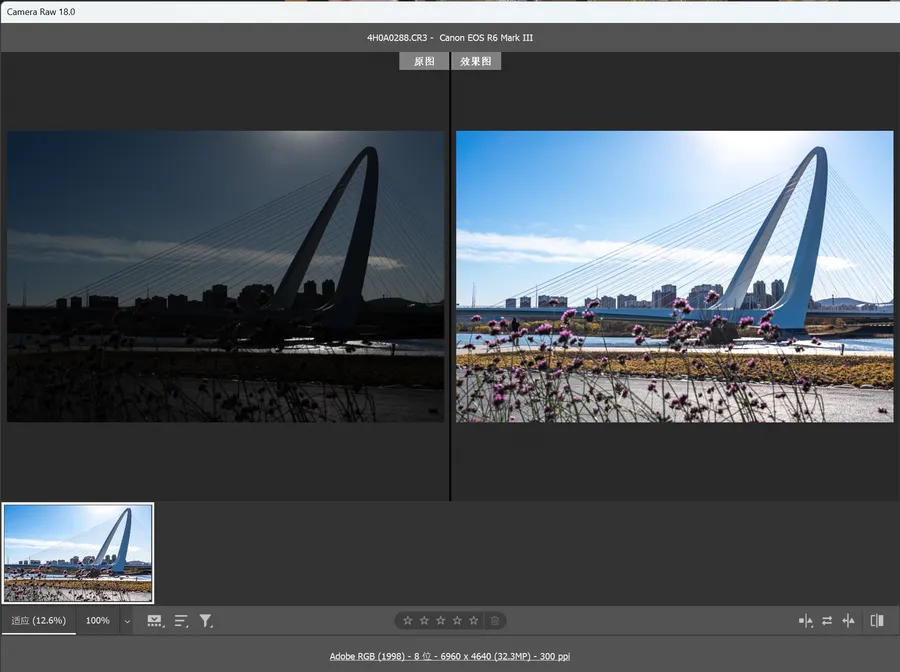
Task: Click the trash icon to mark for deletion
Action: (494, 621)
